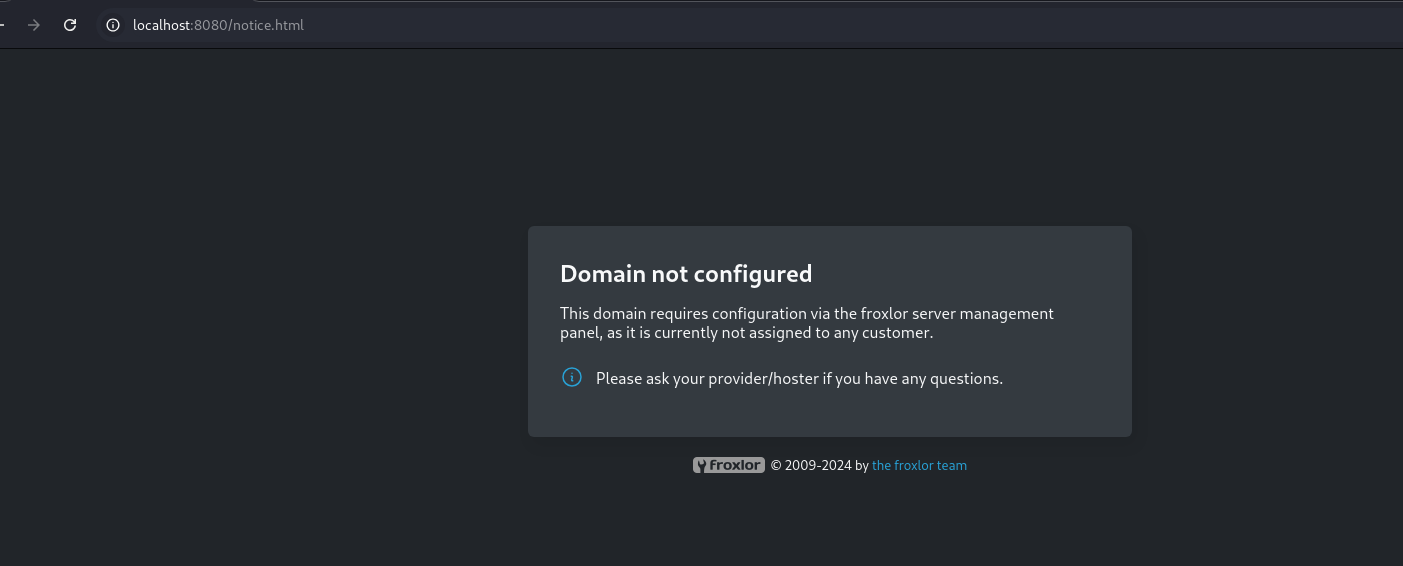The height and width of the screenshot is (566, 1403).
Task: Click the port number 8080 in URL
Action: (210, 25)
